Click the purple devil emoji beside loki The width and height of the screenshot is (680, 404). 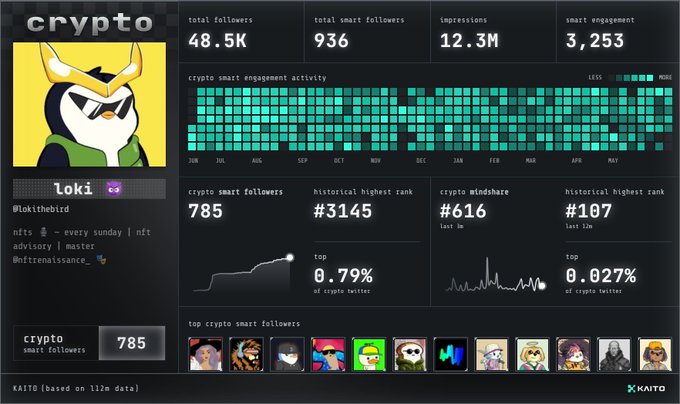pyautogui.click(x=114, y=189)
